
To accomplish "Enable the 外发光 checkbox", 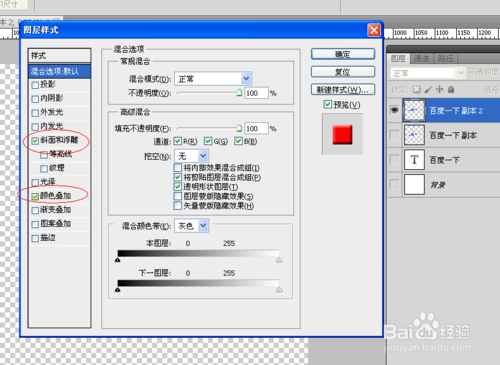I will [35, 113].
